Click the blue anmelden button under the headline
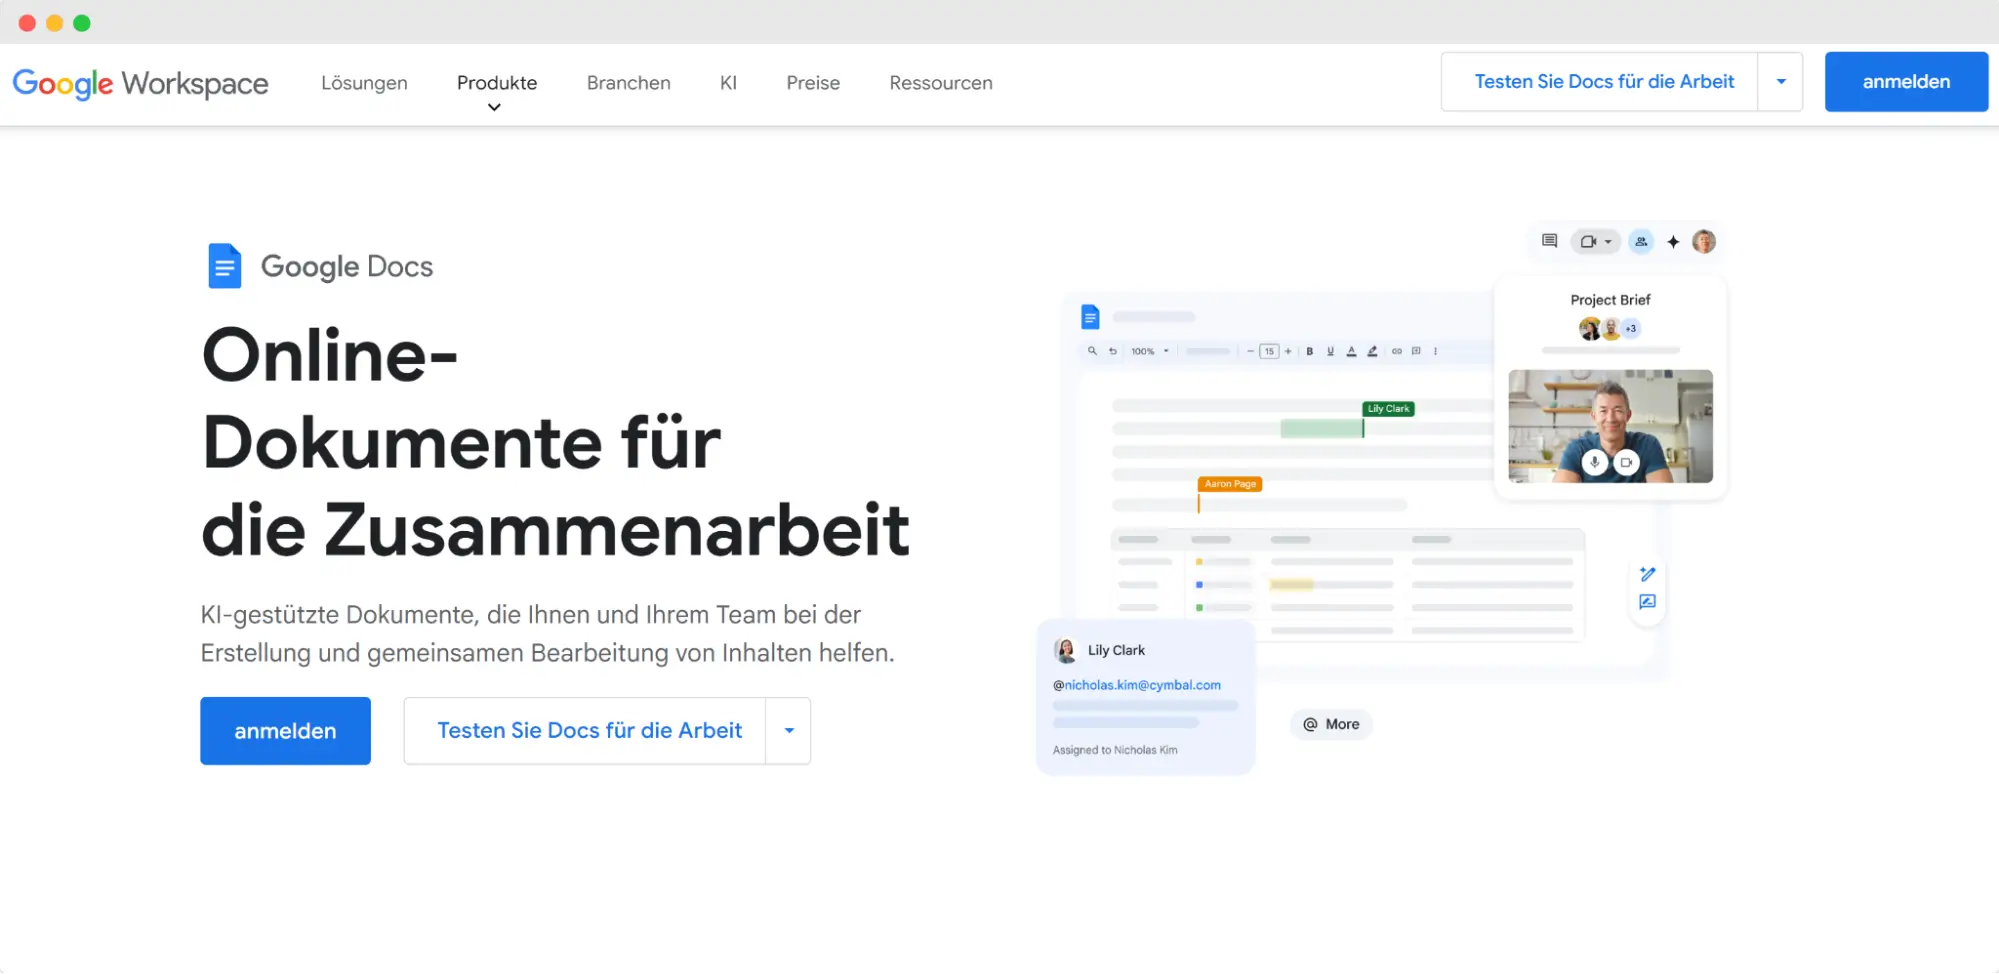This screenshot has height=974, width=1999. [285, 731]
